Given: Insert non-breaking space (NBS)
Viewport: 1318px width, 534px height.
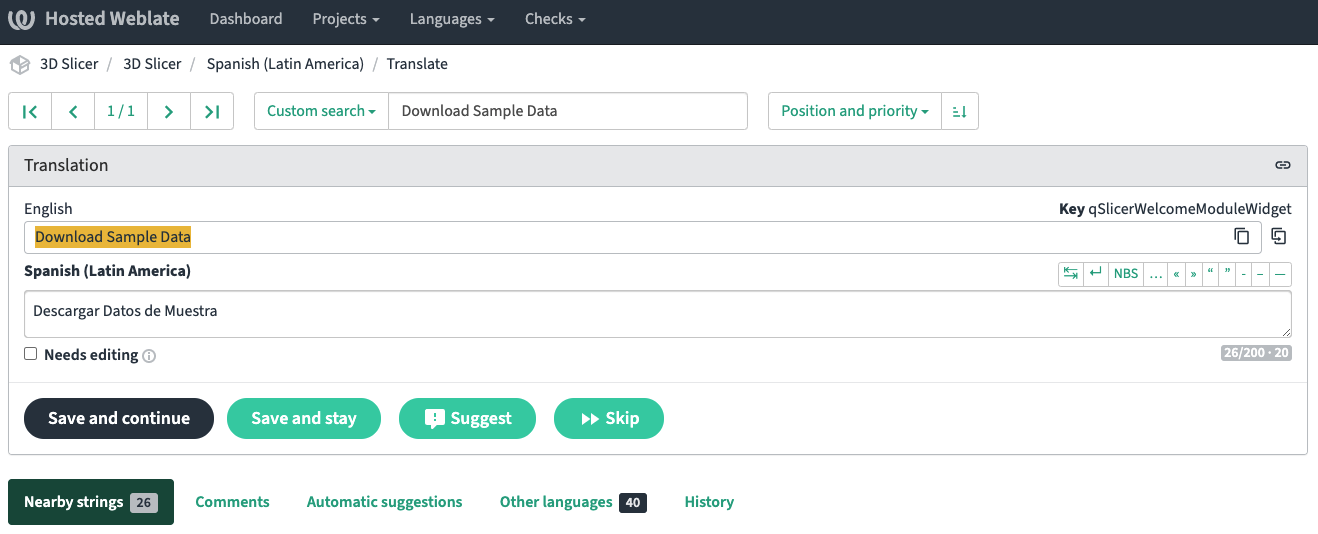Looking at the screenshot, I should tap(1125, 273).
